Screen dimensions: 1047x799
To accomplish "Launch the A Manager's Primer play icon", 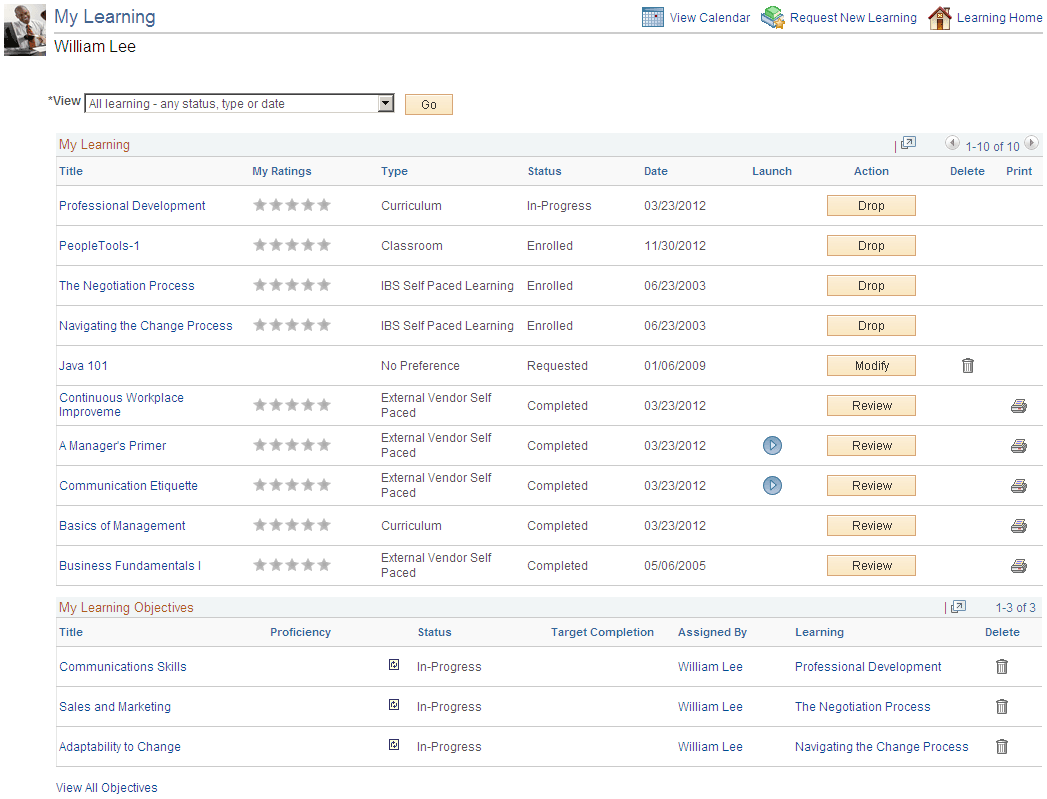I will pyautogui.click(x=772, y=445).
